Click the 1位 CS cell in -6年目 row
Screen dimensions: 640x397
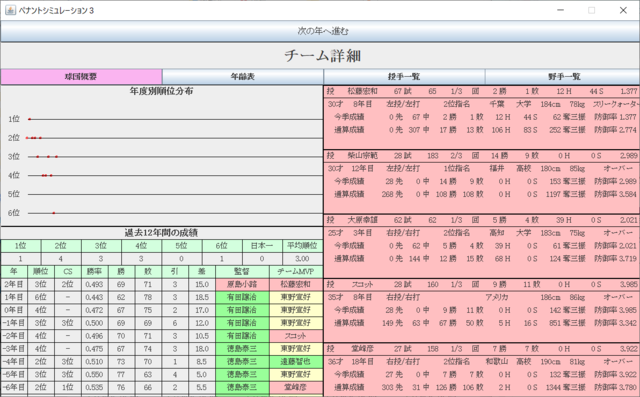pyautogui.click(x=67, y=387)
